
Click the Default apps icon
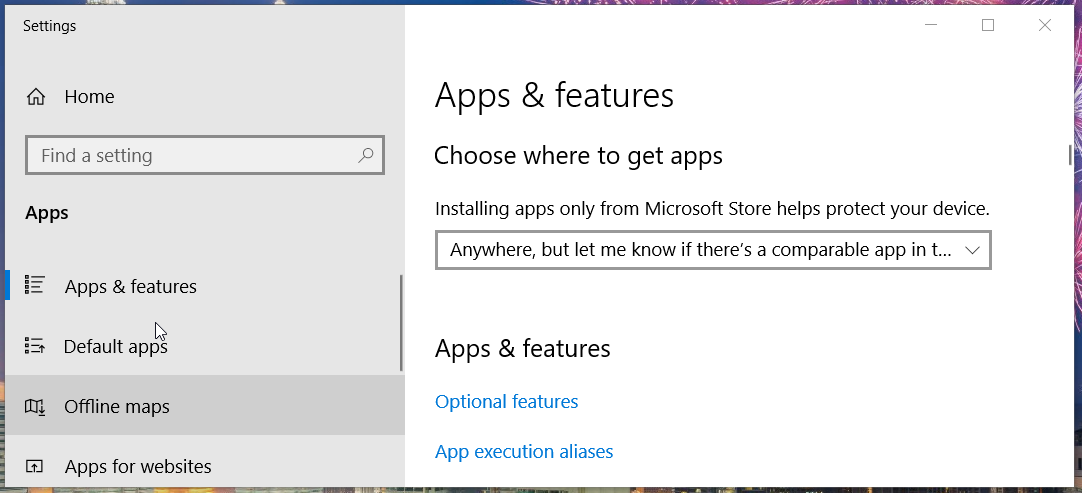tap(35, 345)
